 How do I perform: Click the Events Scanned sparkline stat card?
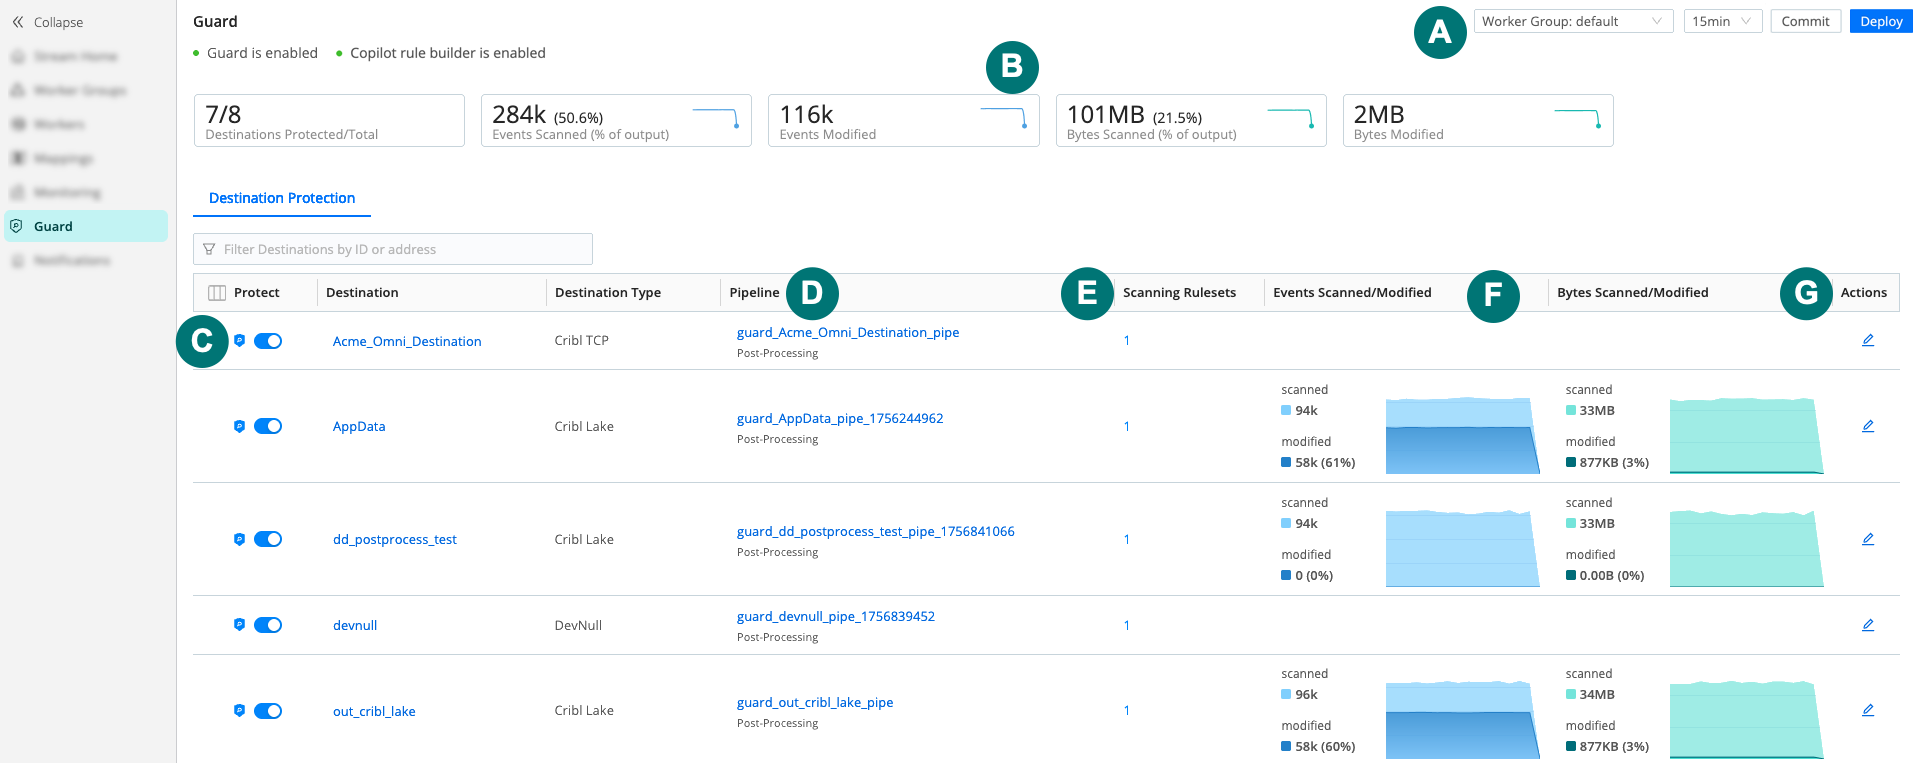616,121
